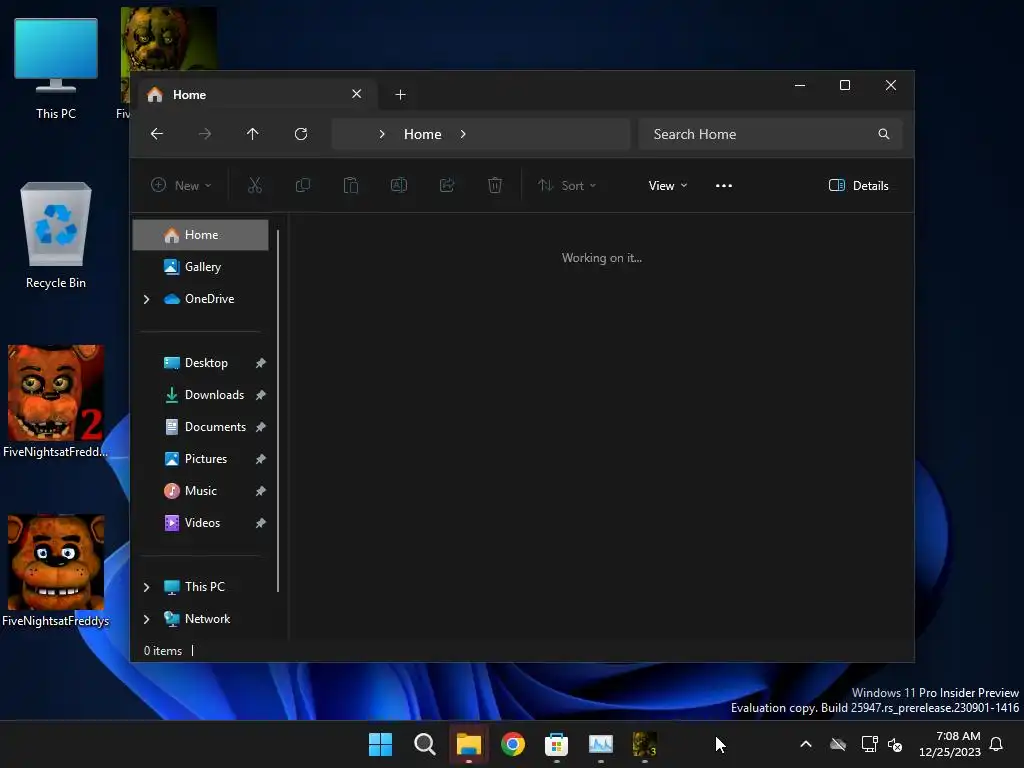Expand the OneDrive tree node

coord(146,299)
